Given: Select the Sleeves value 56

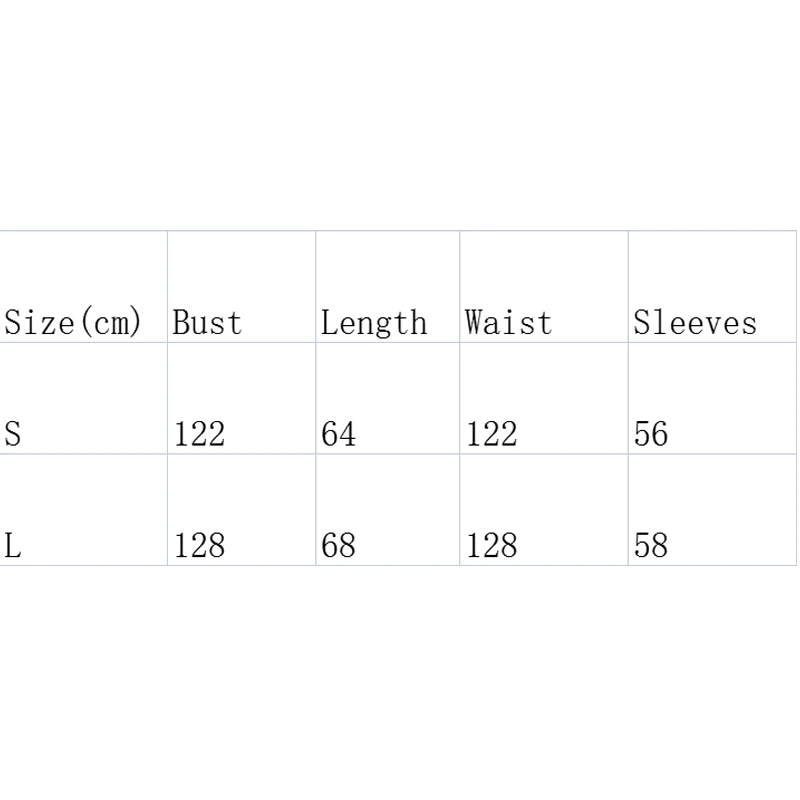Looking at the screenshot, I should point(650,434).
